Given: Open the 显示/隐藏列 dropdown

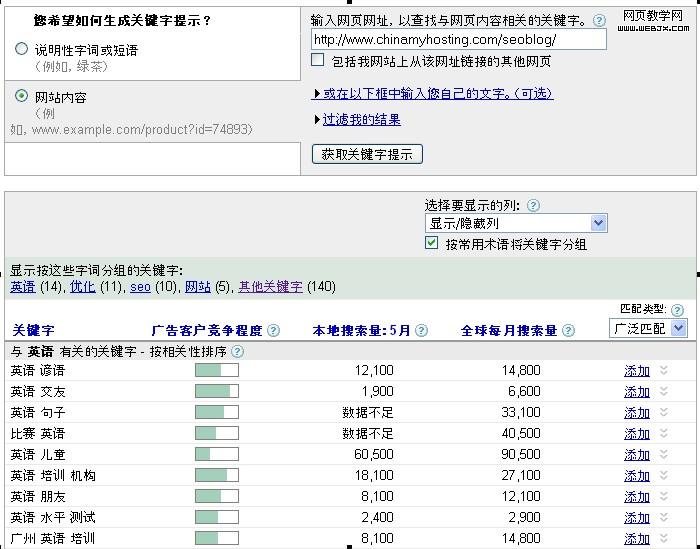Looking at the screenshot, I should (x=516, y=224).
